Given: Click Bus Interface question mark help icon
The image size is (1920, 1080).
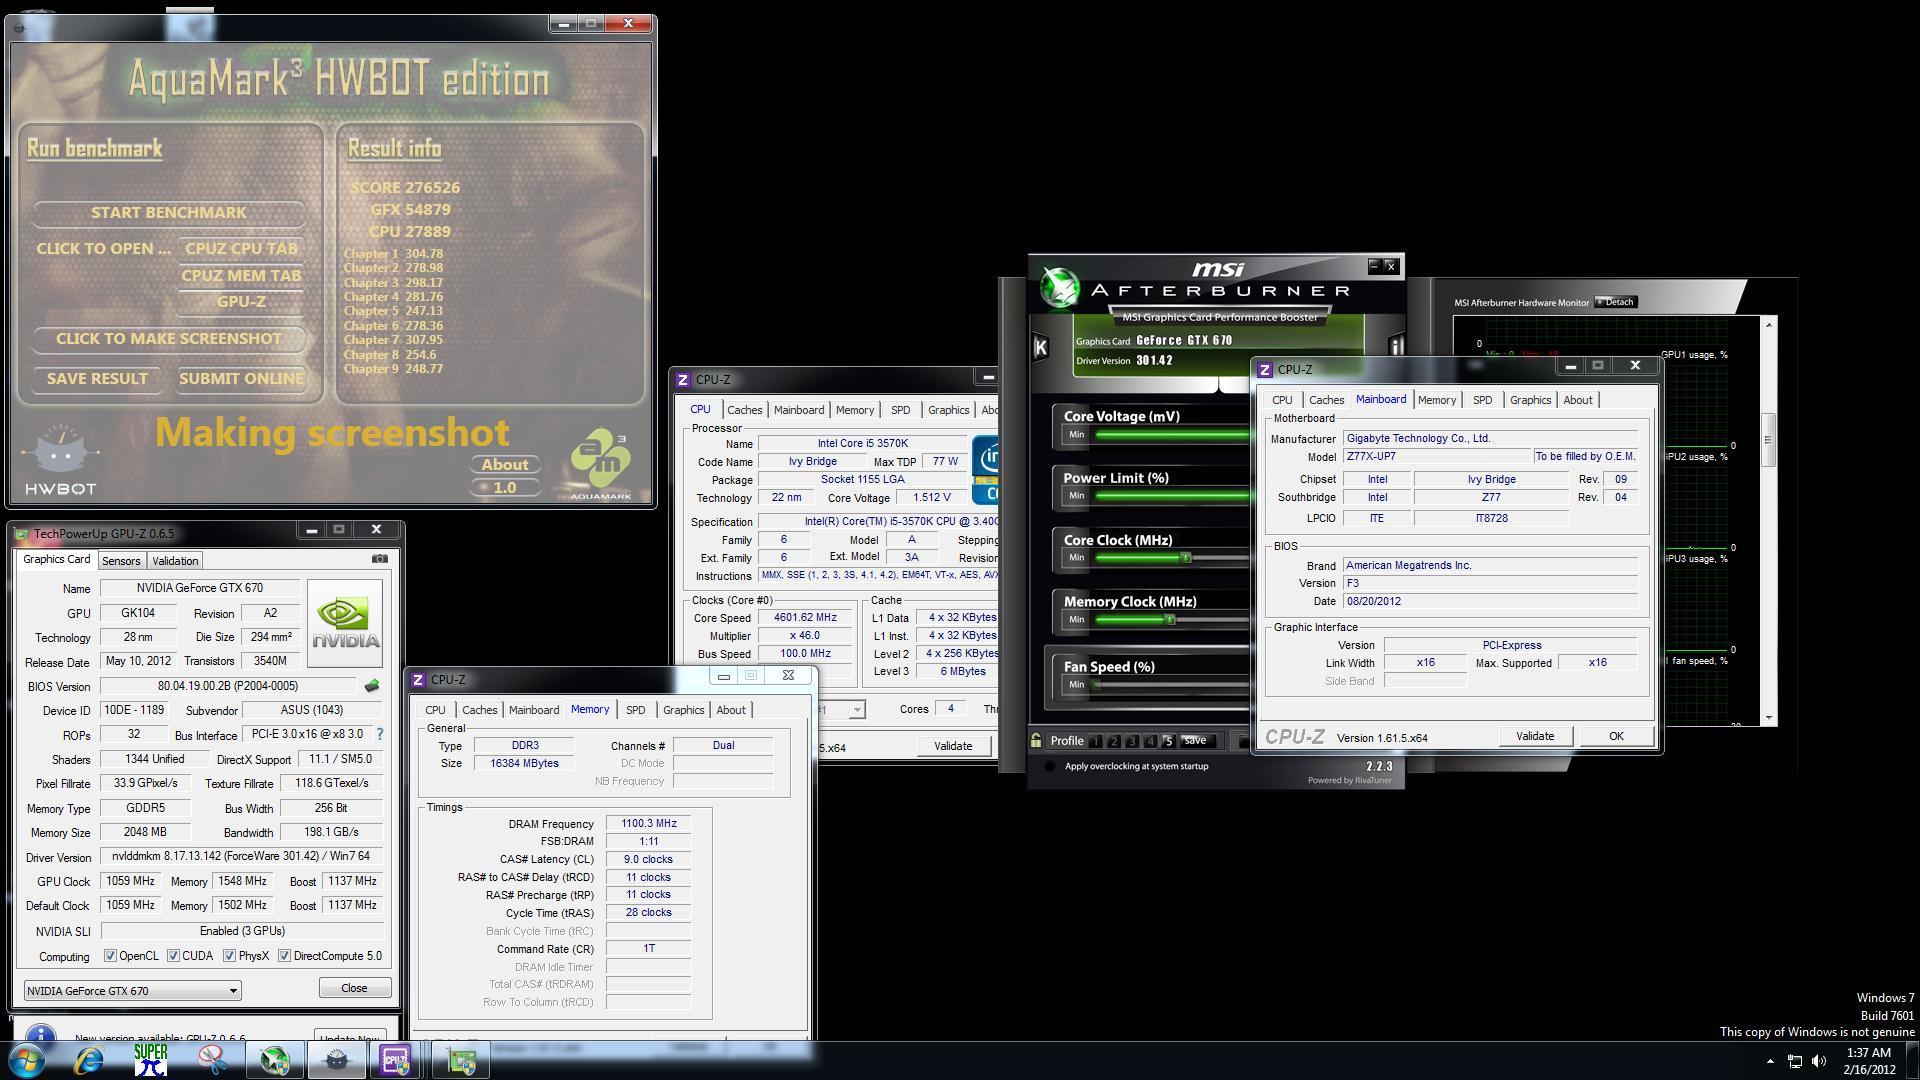Looking at the screenshot, I should [379, 735].
